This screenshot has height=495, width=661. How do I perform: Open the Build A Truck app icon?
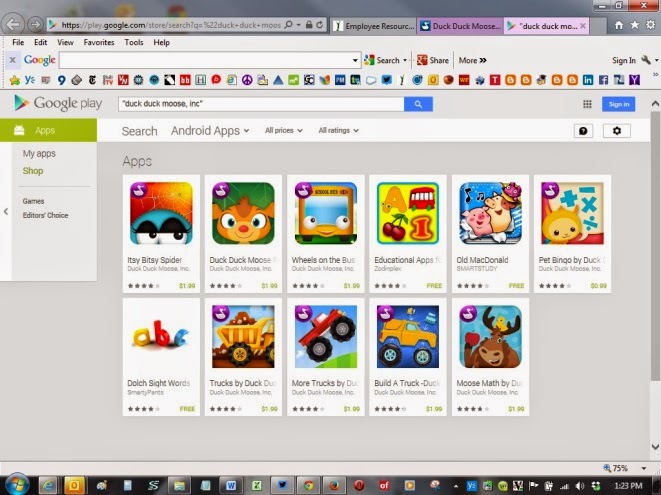tap(408, 336)
